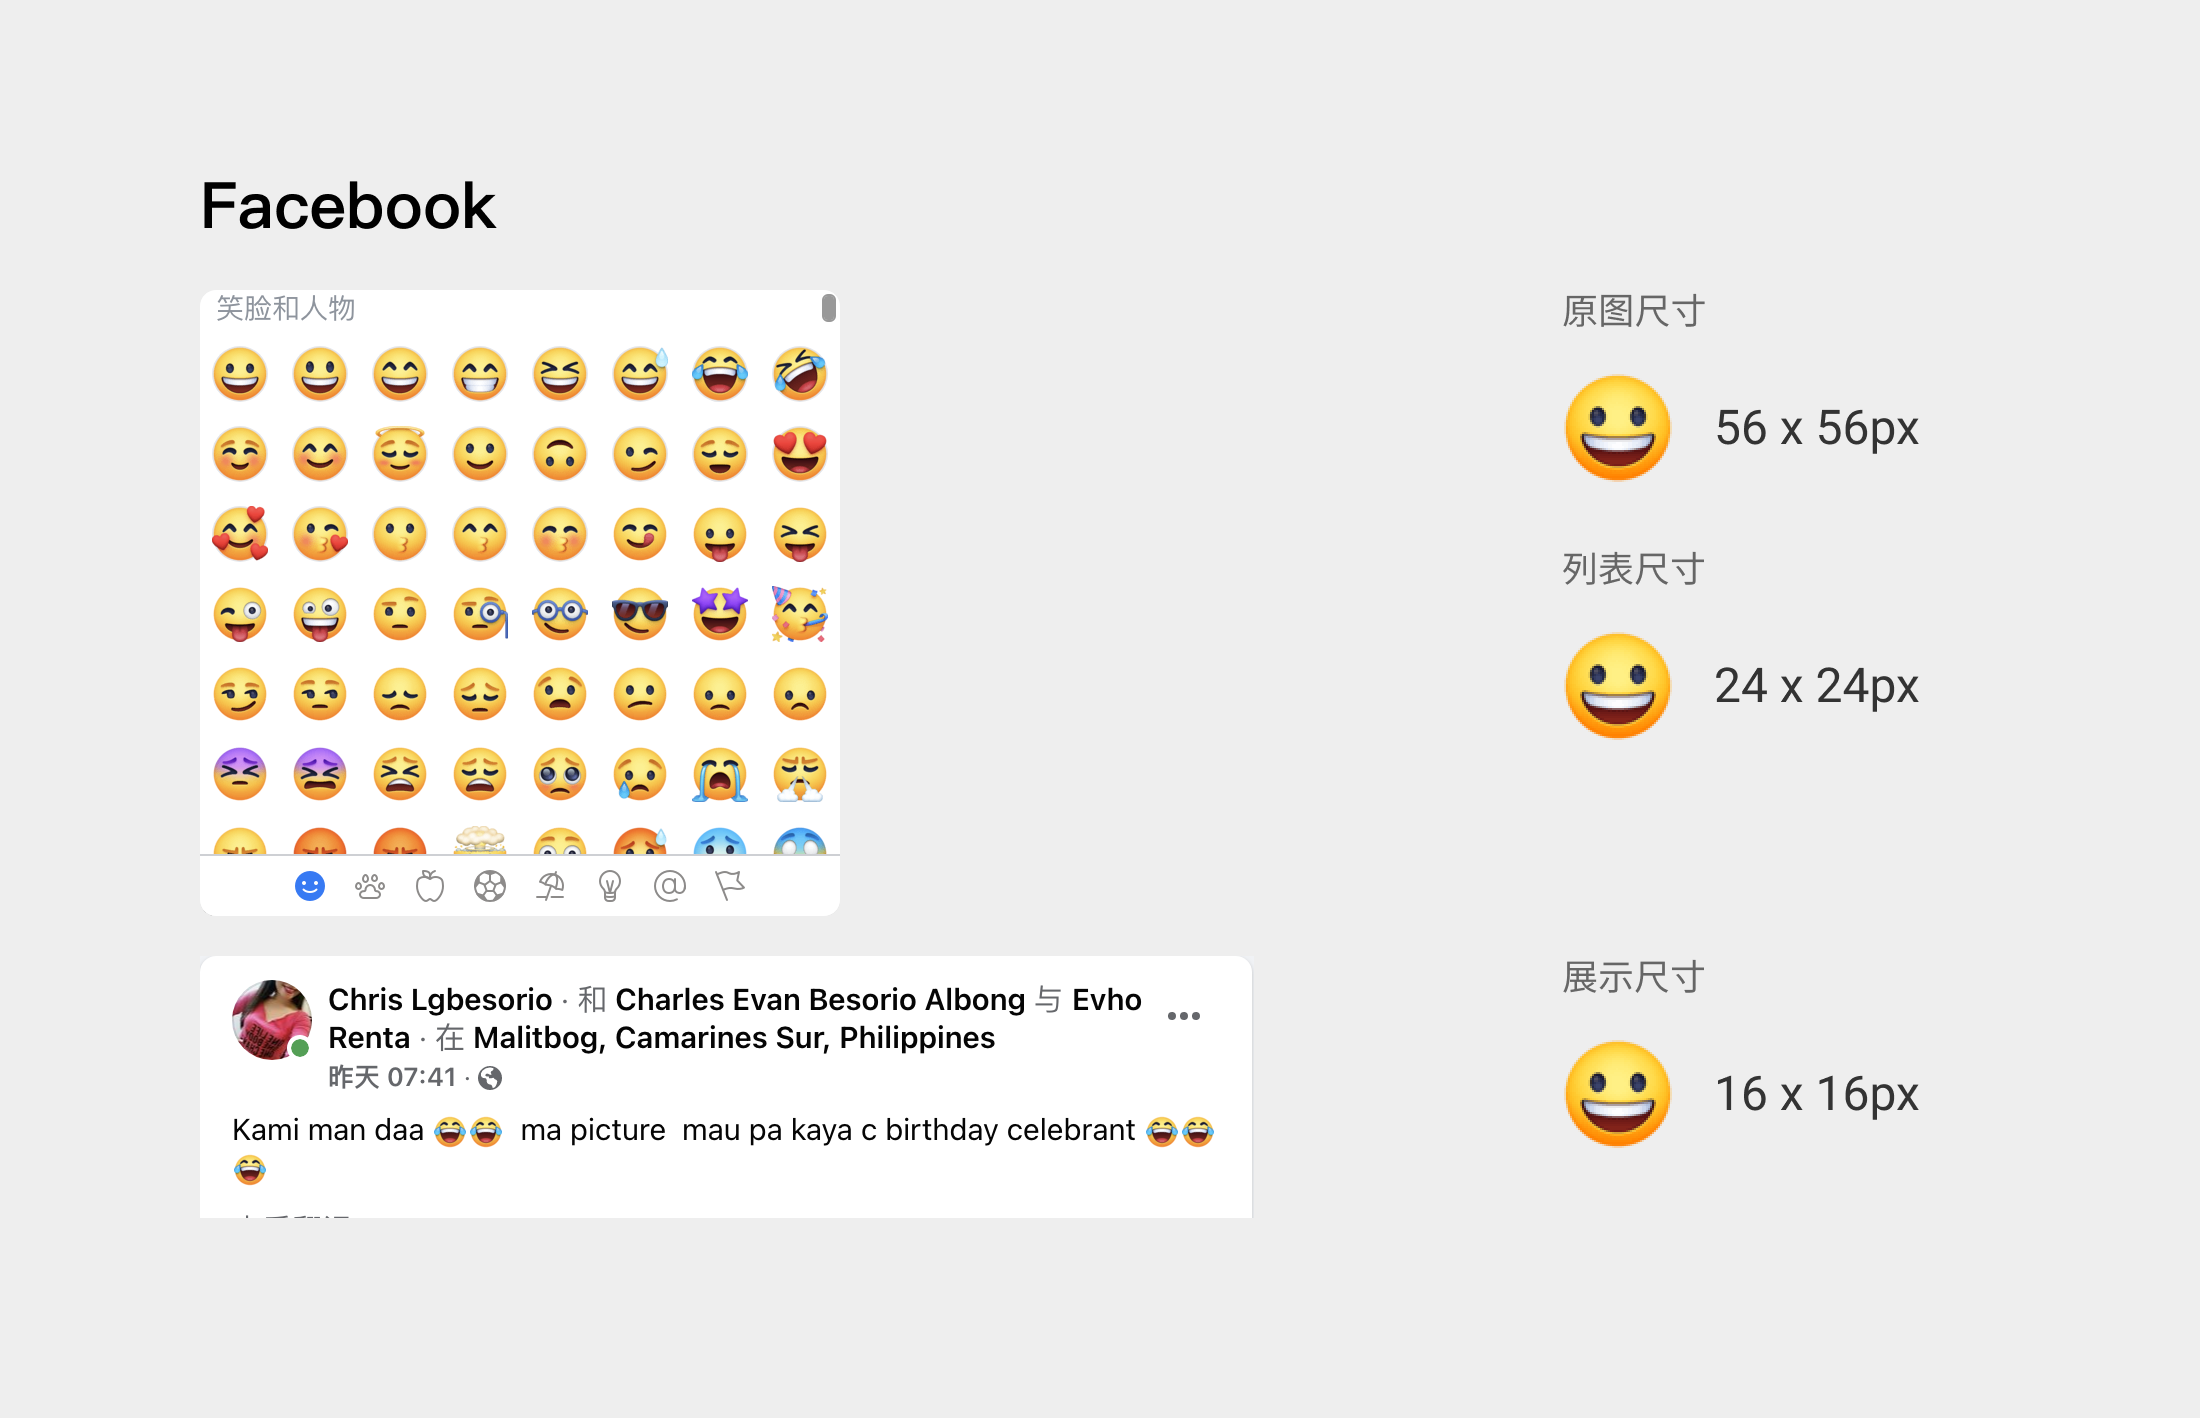Pick the heart-eyes emoji
The height and width of the screenshot is (1418, 2200).
click(800, 454)
